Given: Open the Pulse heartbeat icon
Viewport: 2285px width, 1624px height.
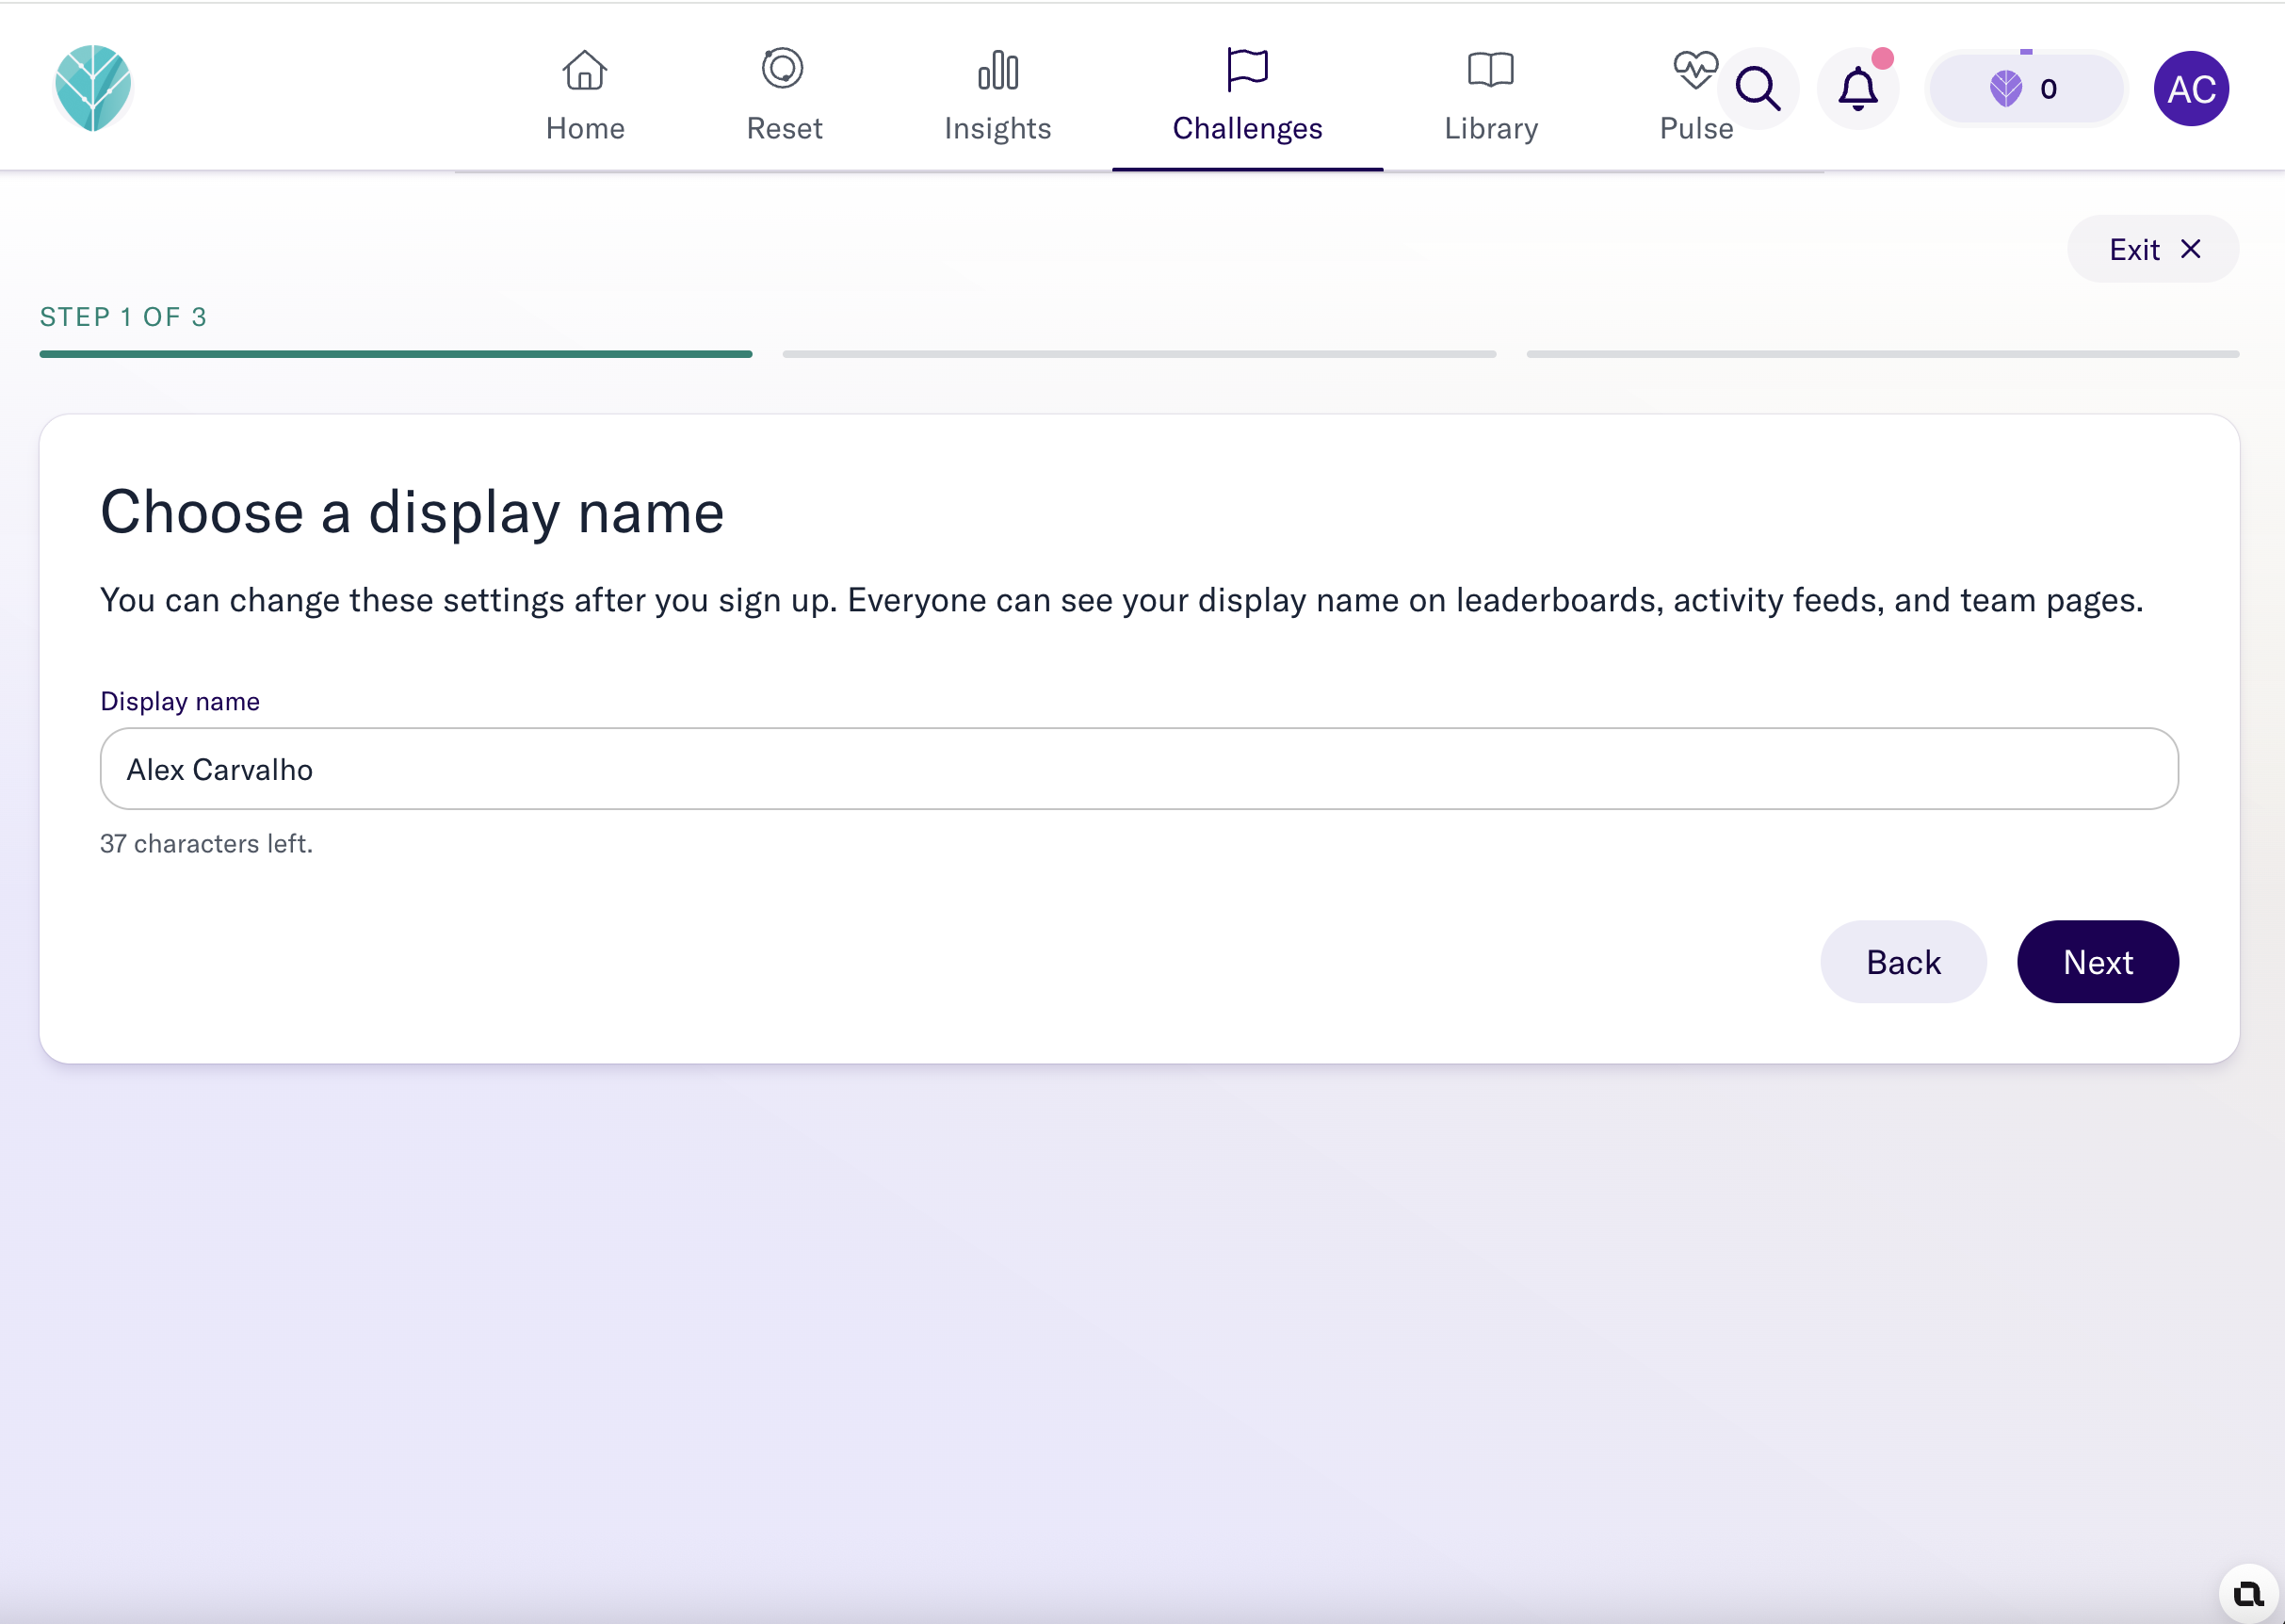Looking at the screenshot, I should point(1695,70).
